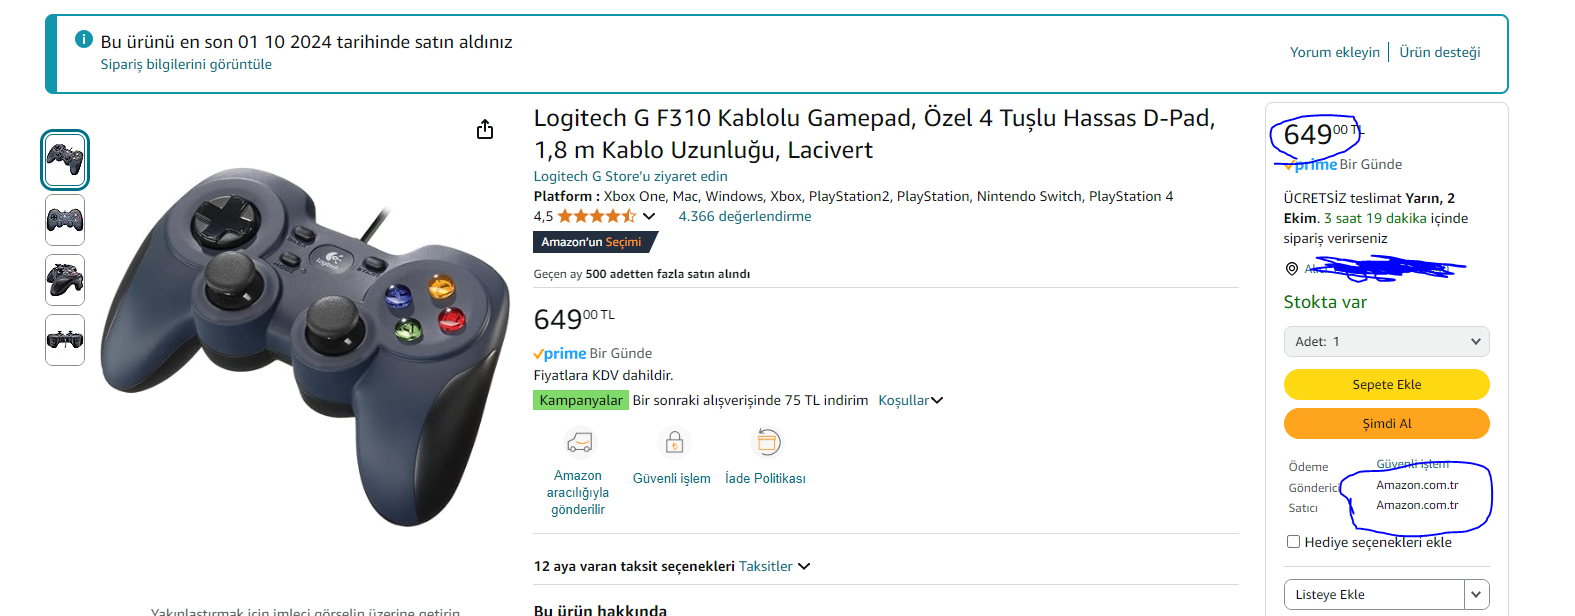
Task: Click the info icon in purchase banner
Action: (84, 39)
